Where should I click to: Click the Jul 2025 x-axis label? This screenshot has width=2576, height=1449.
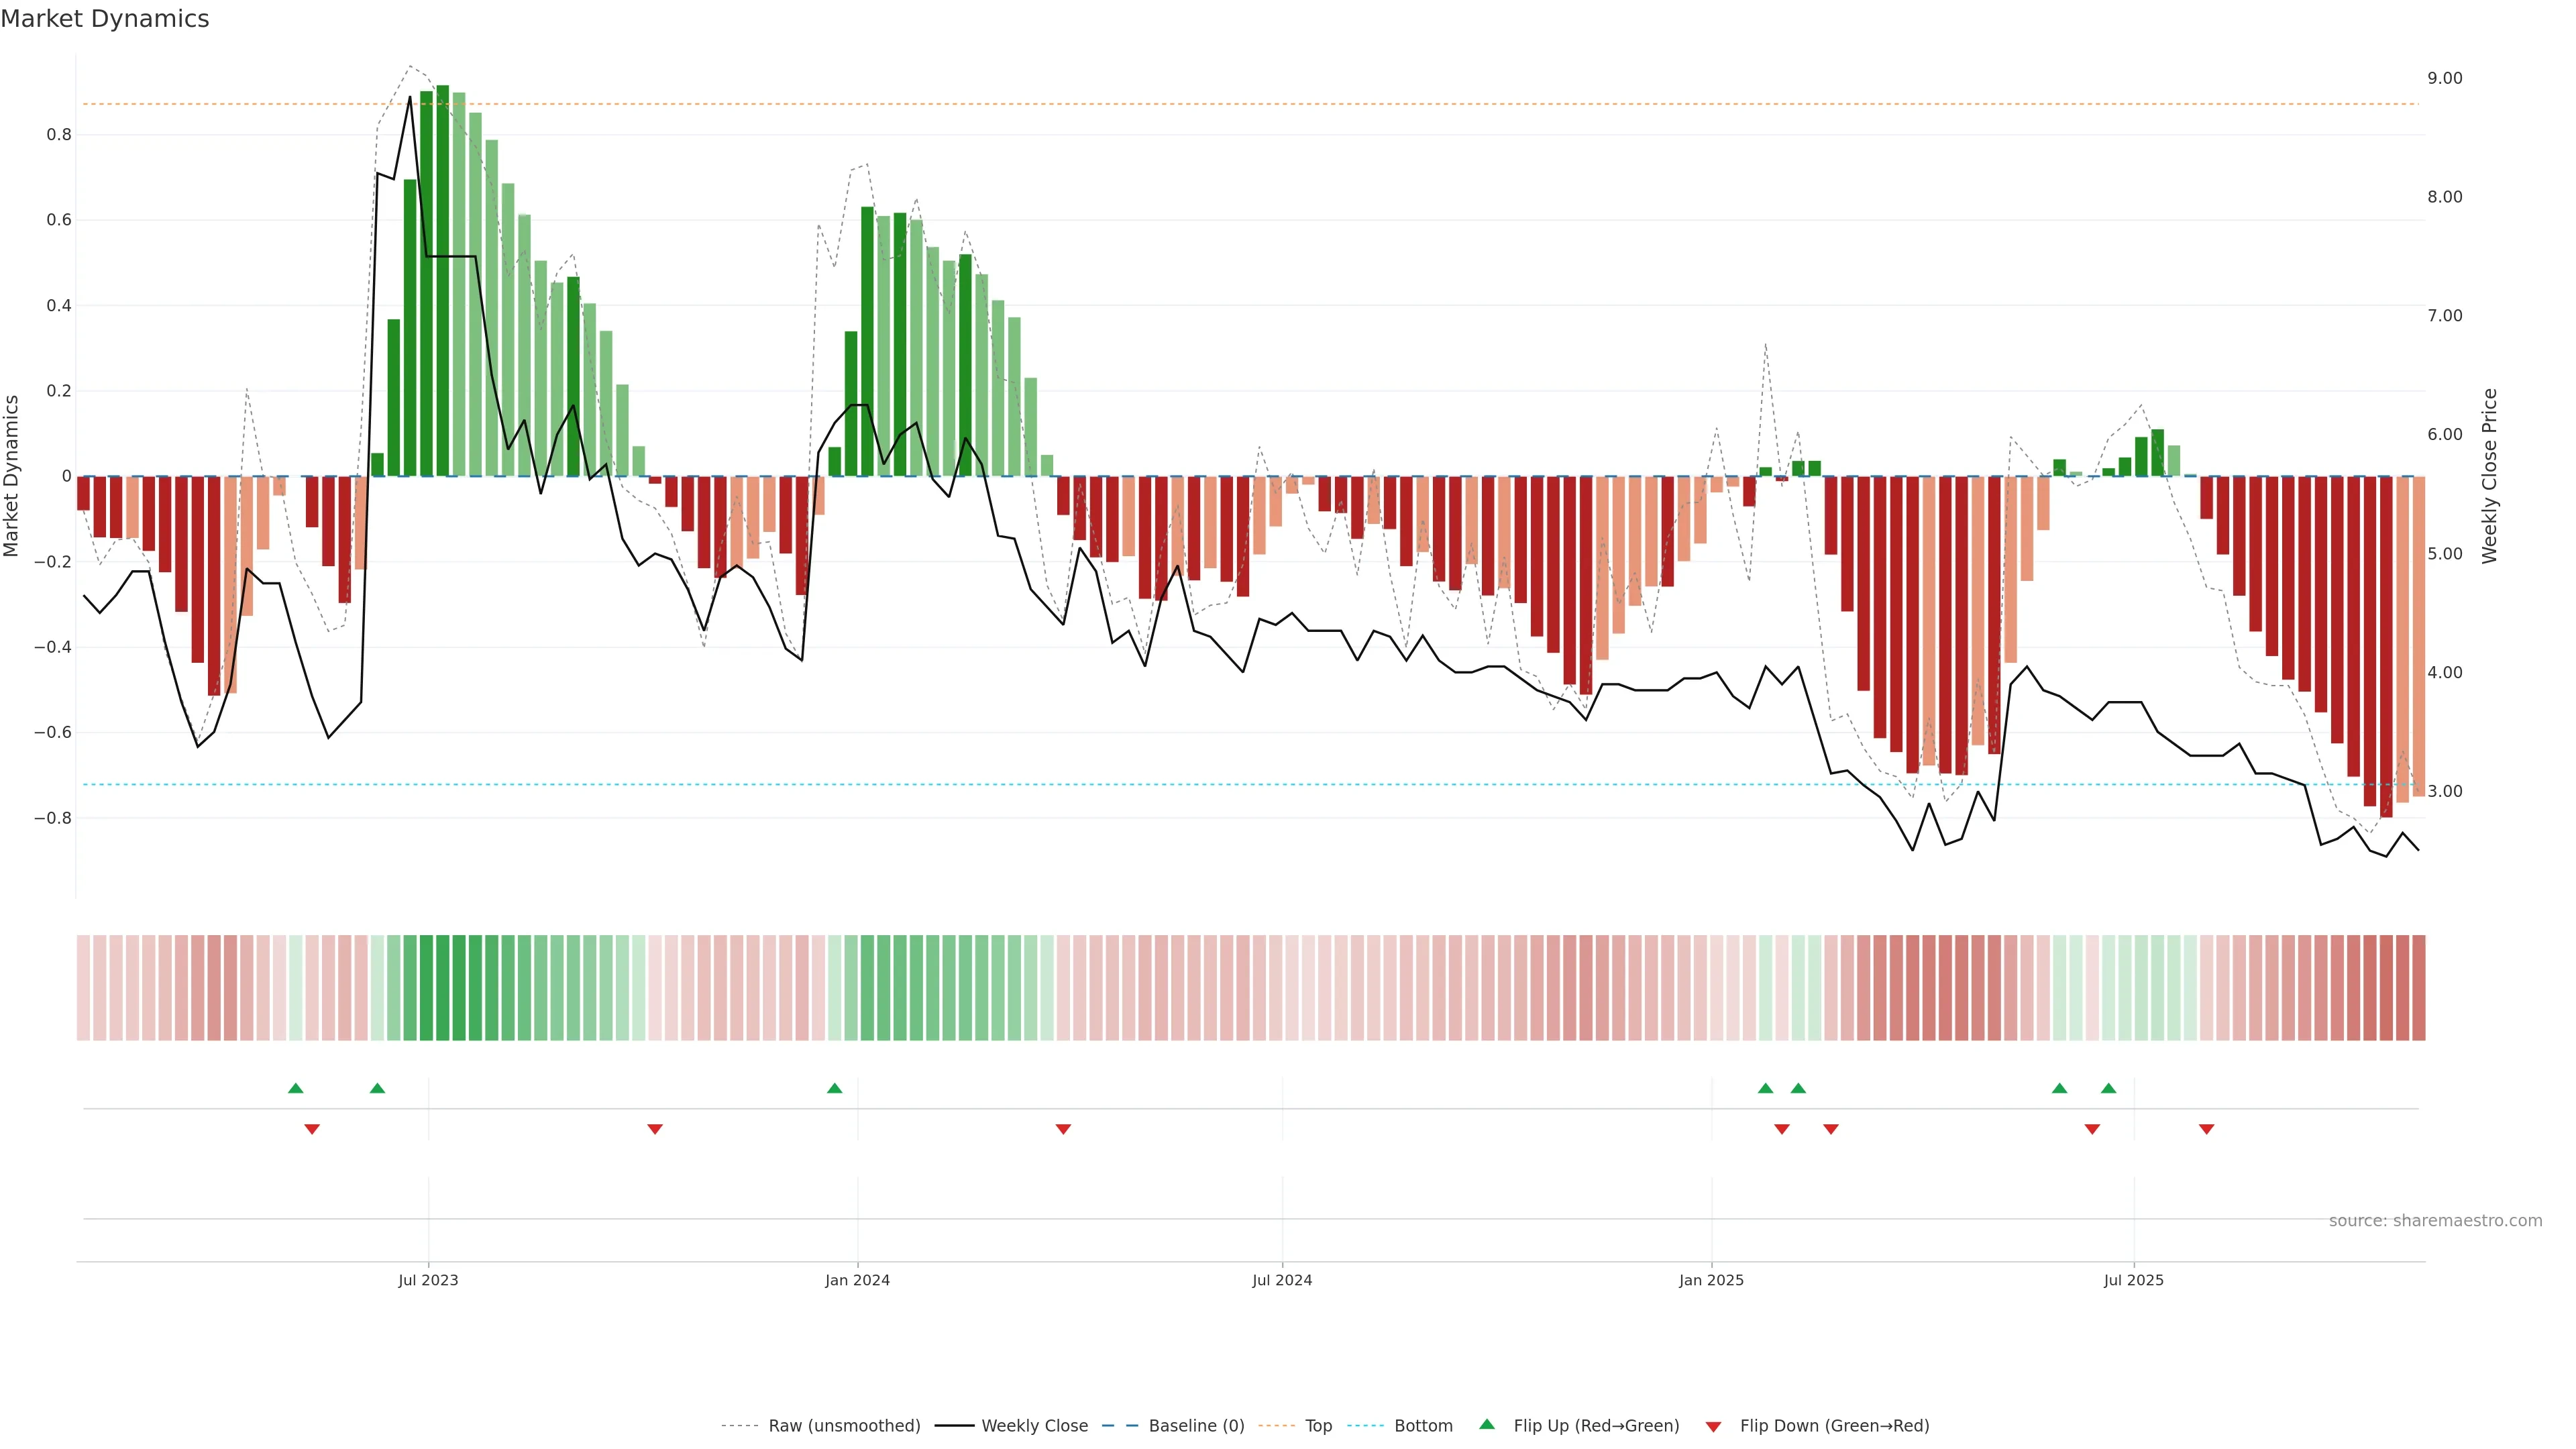[2133, 1280]
